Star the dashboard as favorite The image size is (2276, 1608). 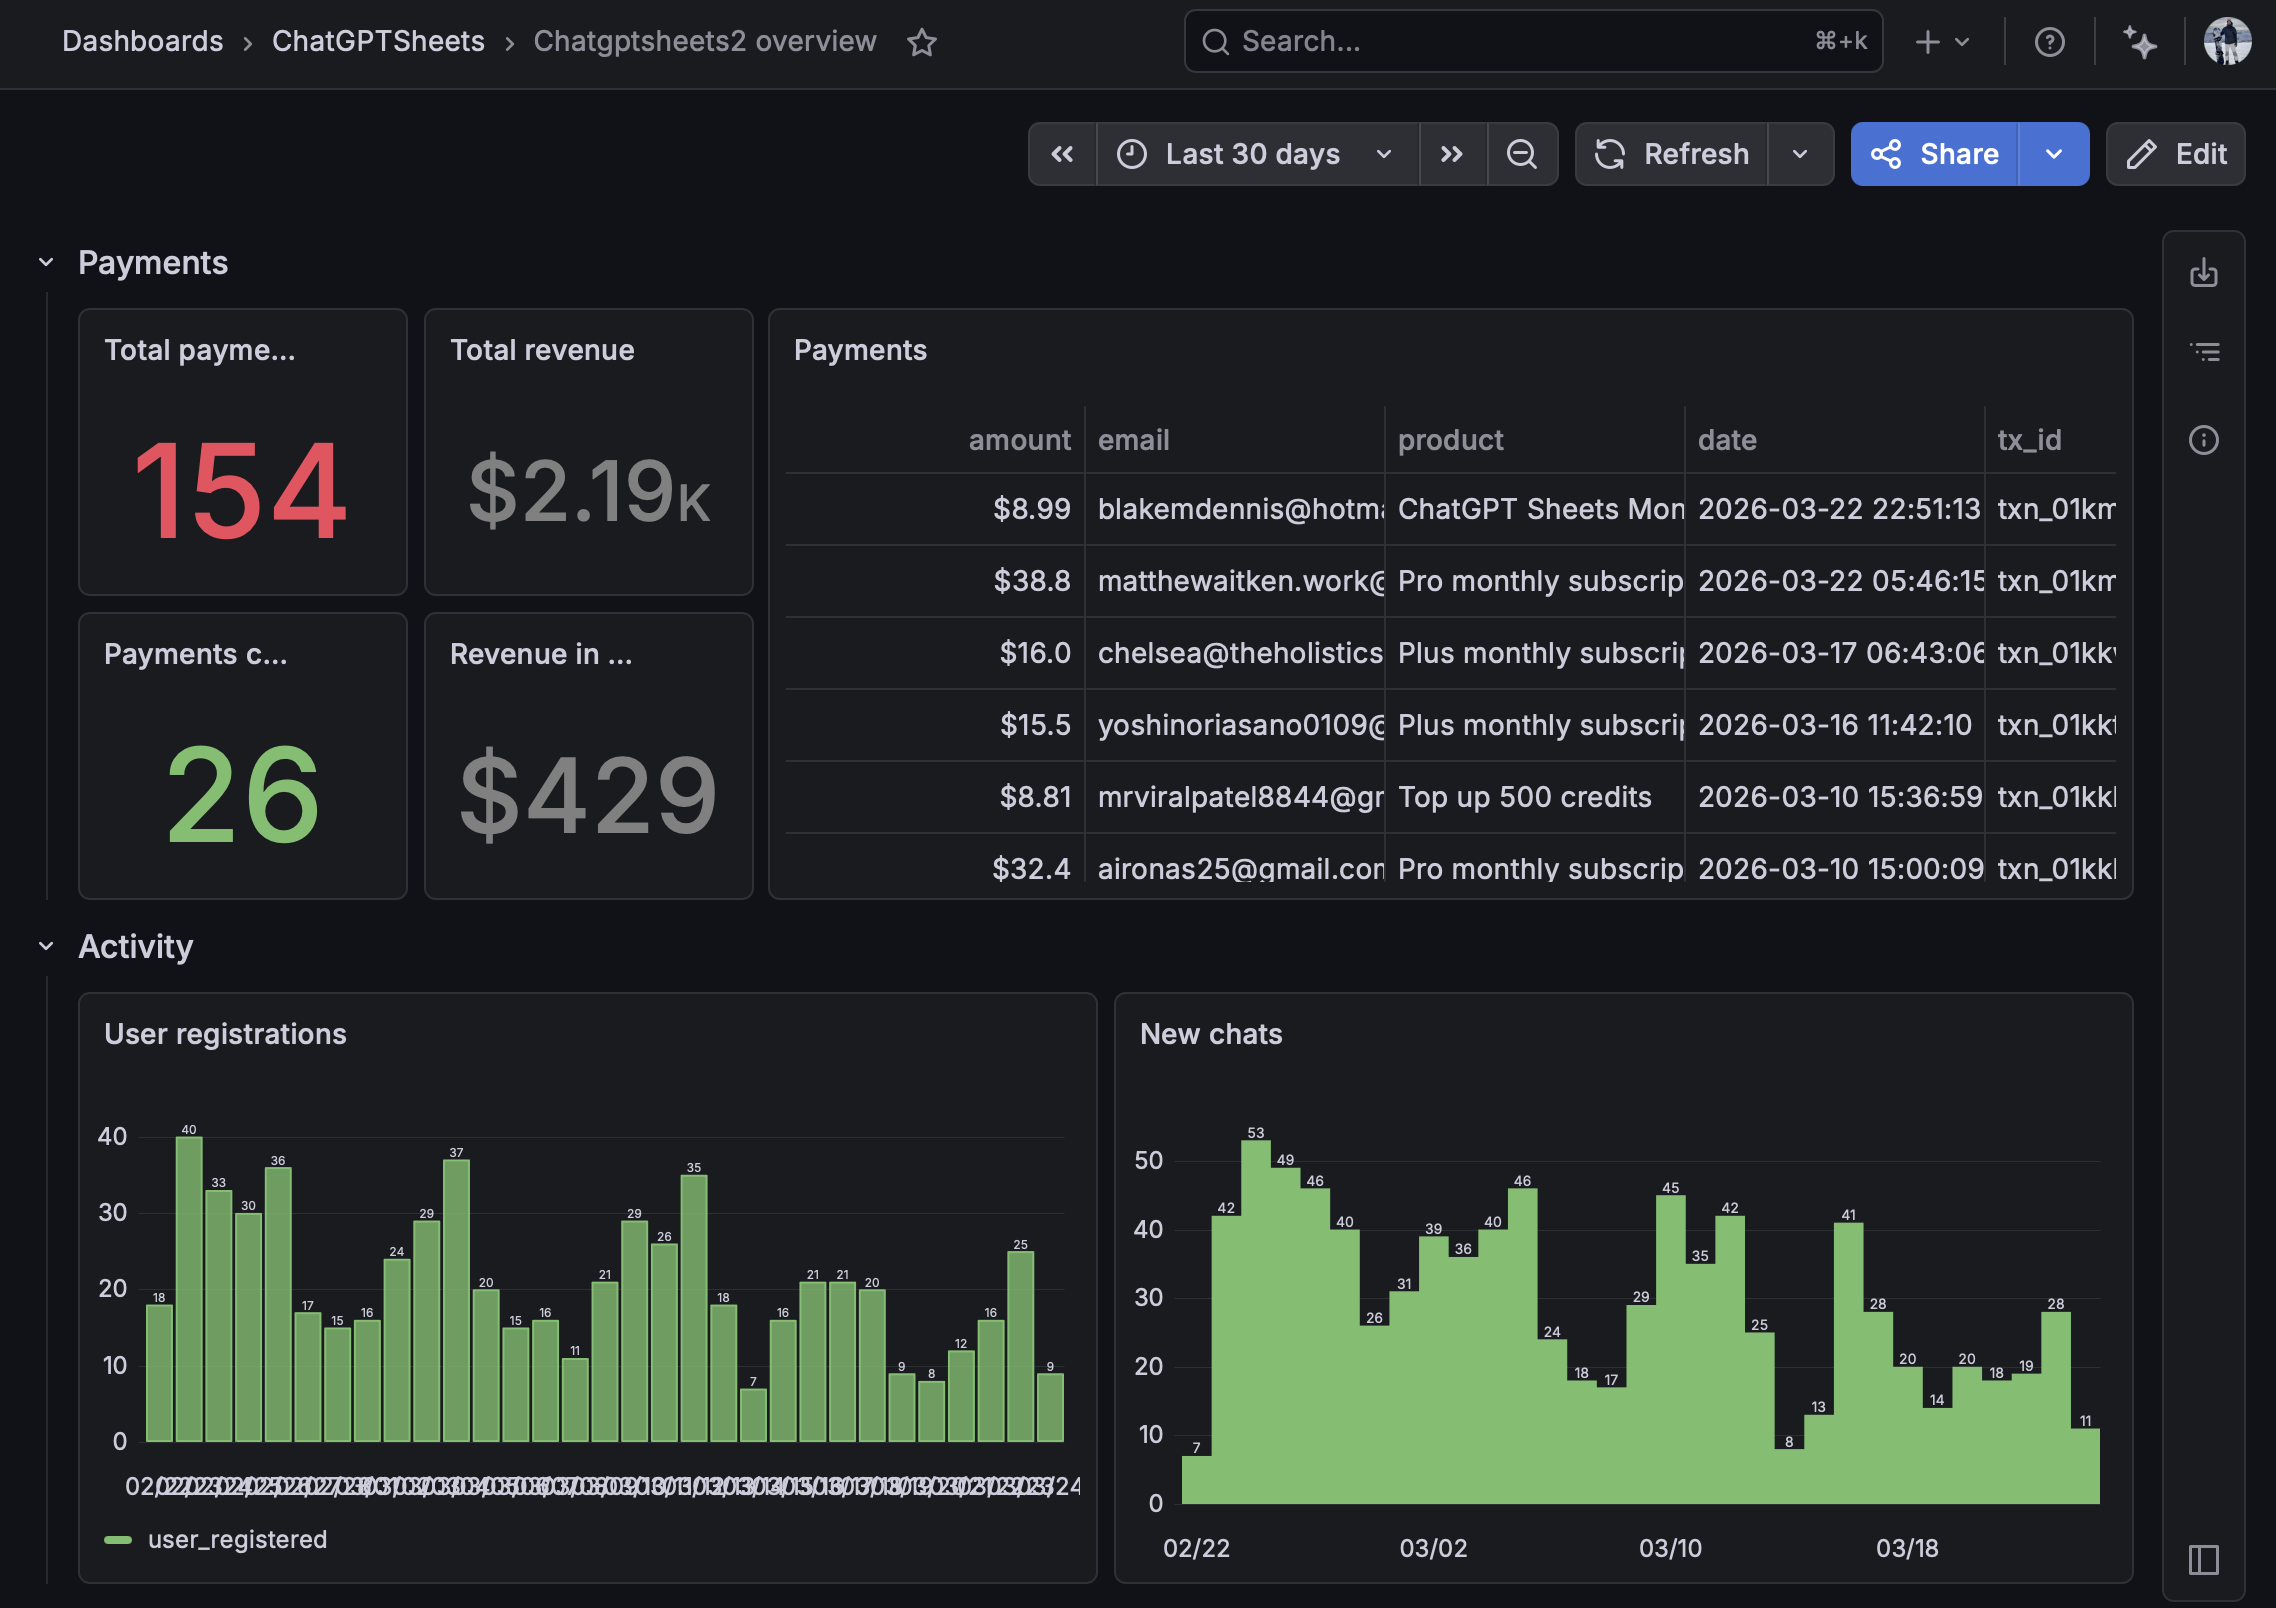click(x=921, y=42)
